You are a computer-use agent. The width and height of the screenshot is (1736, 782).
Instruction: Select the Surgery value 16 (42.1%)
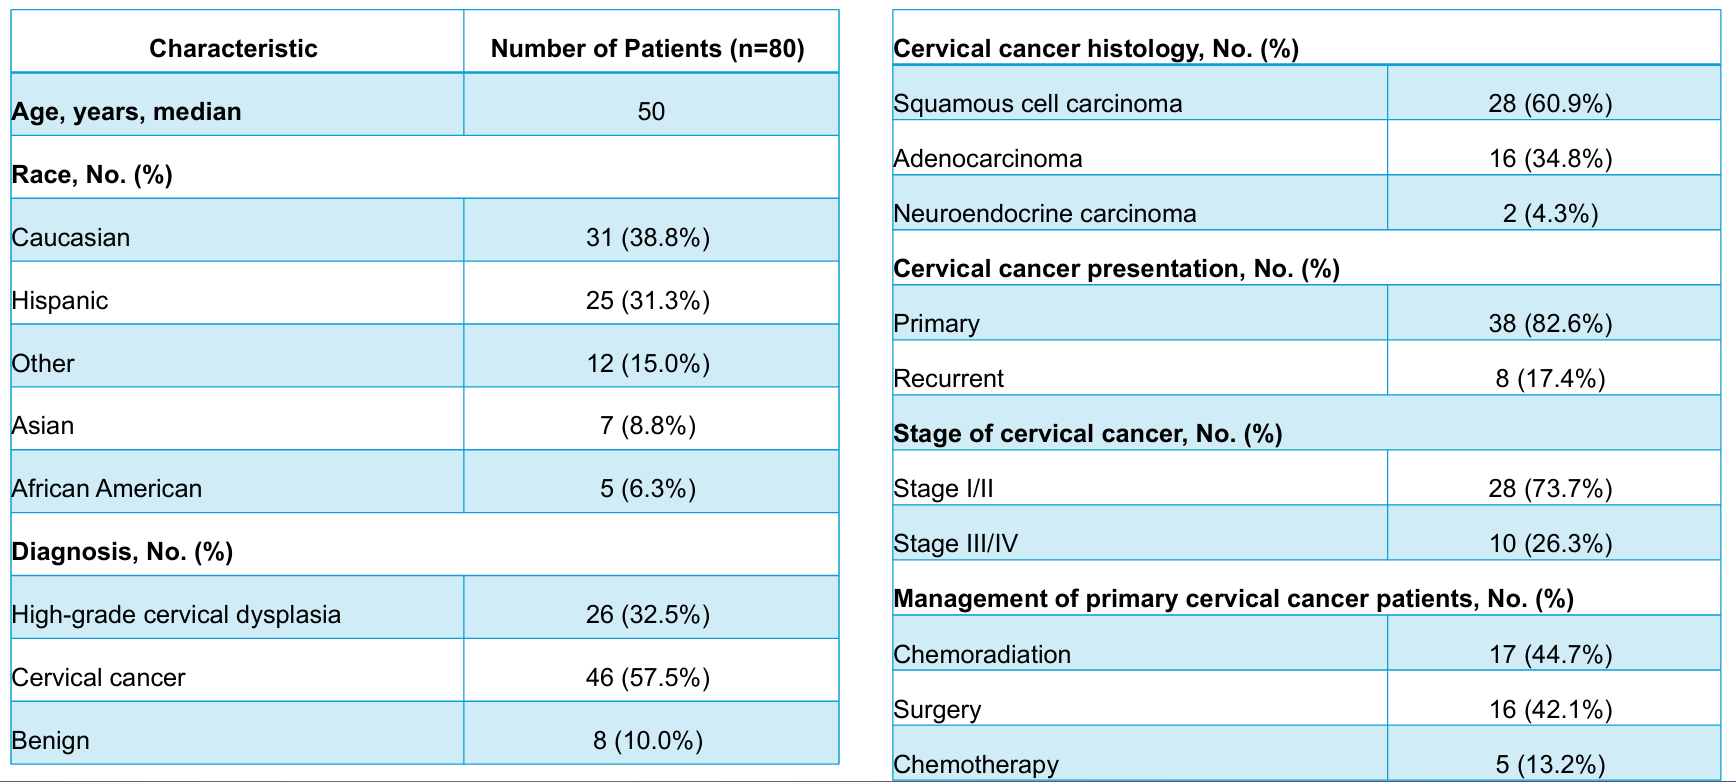pos(1550,710)
